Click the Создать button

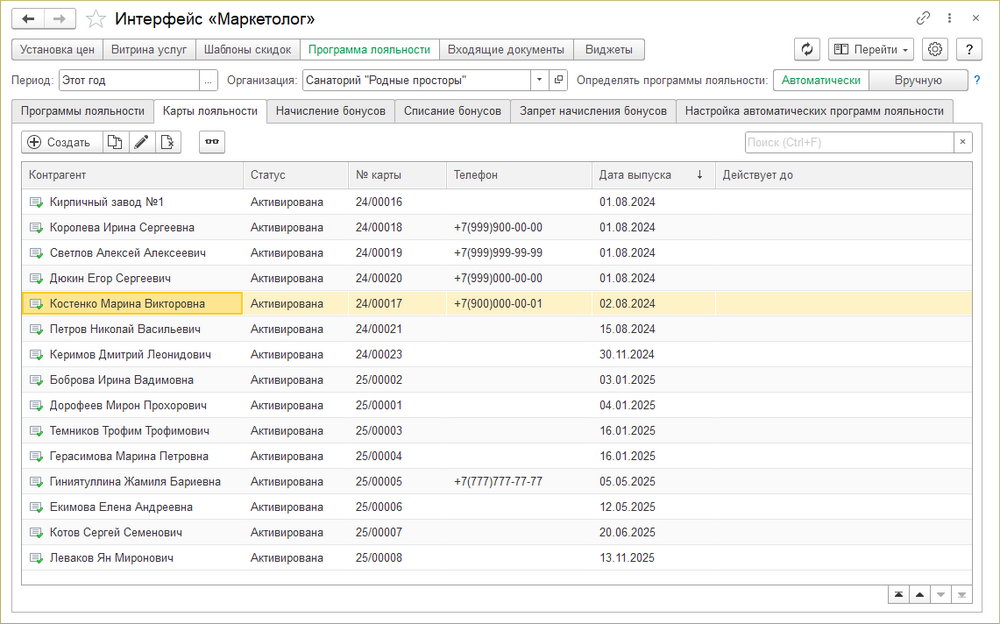(61, 142)
